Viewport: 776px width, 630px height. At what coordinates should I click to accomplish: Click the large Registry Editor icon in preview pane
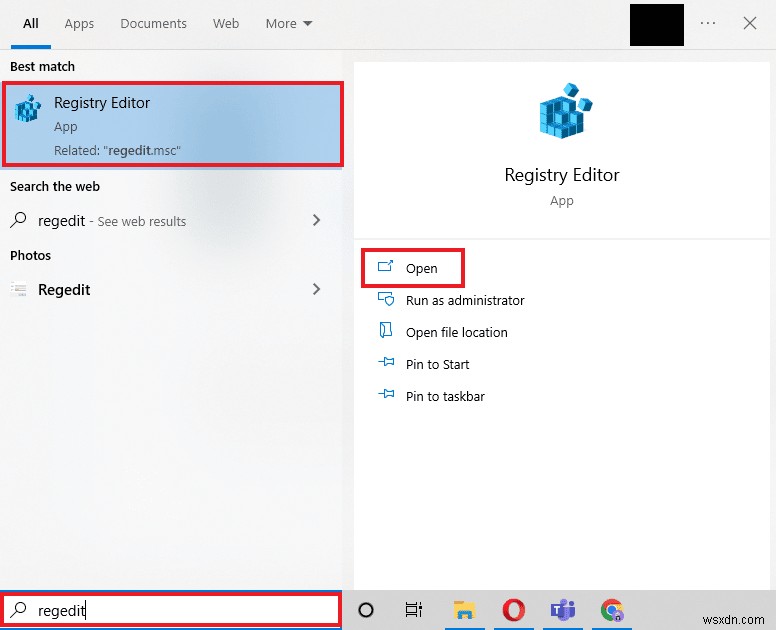[x=565, y=110]
